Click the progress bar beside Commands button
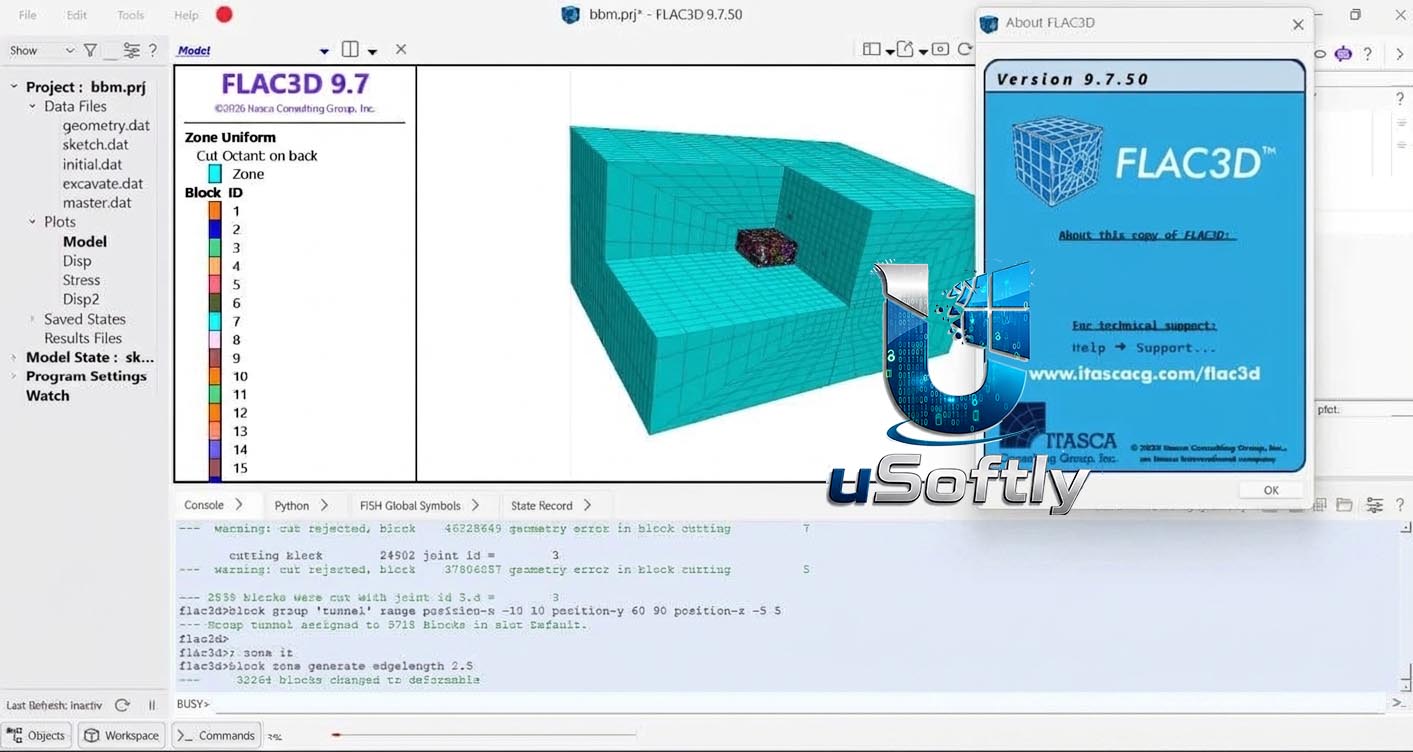1413x752 pixels. click(x=484, y=735)
